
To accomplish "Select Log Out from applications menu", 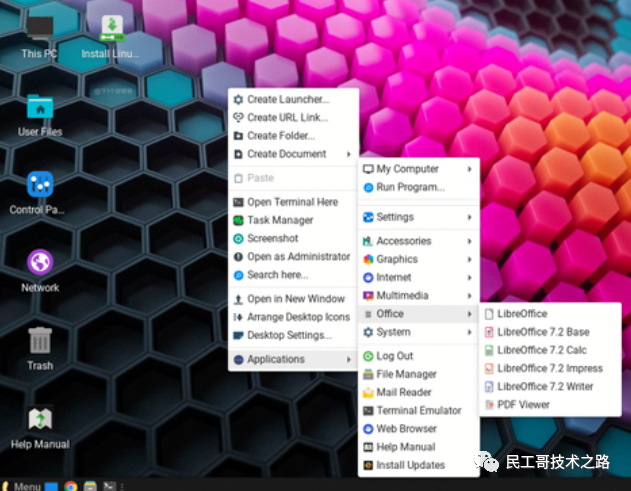I will 419,356.
